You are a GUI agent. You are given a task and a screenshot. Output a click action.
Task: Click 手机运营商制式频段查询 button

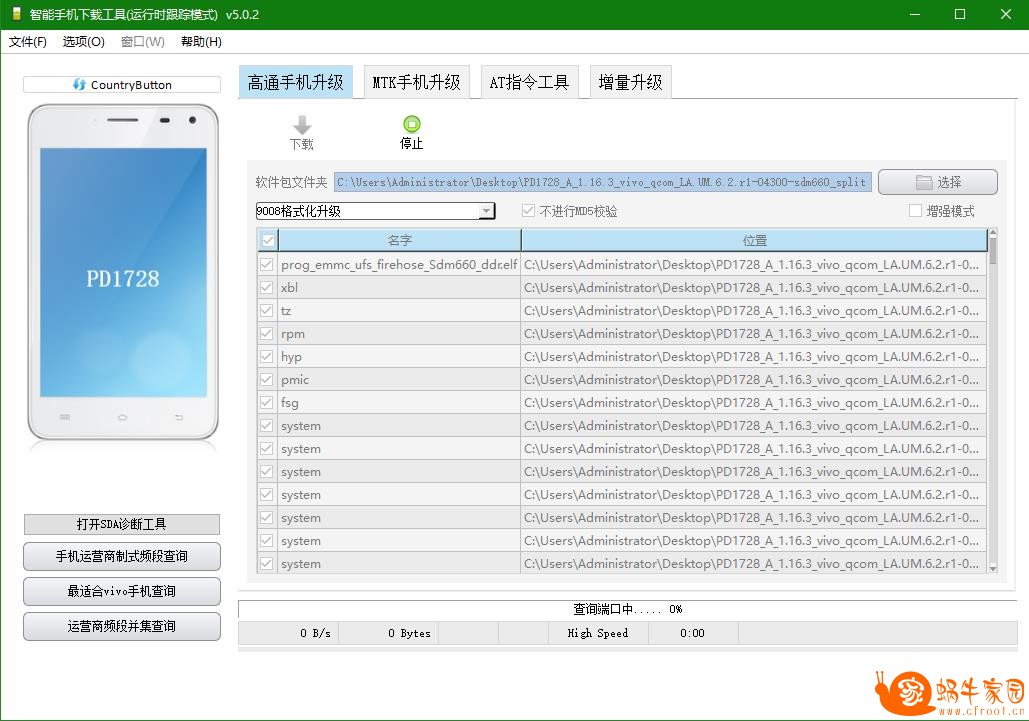[x=122, y=556]
